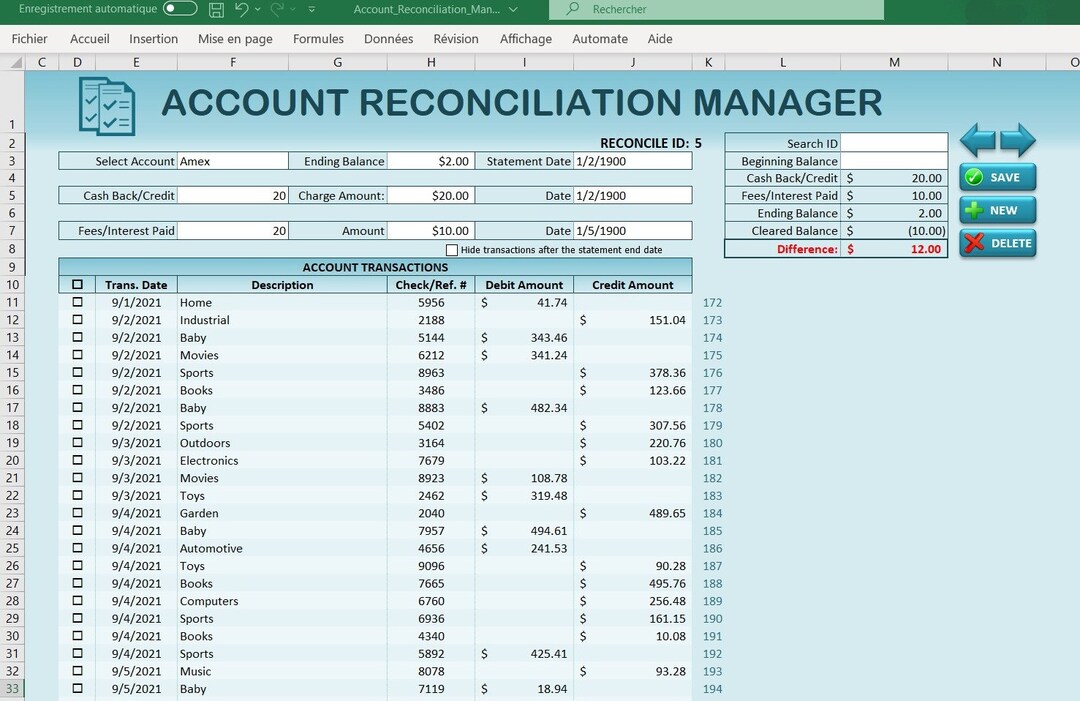Check the 9/1/2021 Home transaction box
The width and height of the screenshot is (1080, 701).
click(x=77, y=302)
